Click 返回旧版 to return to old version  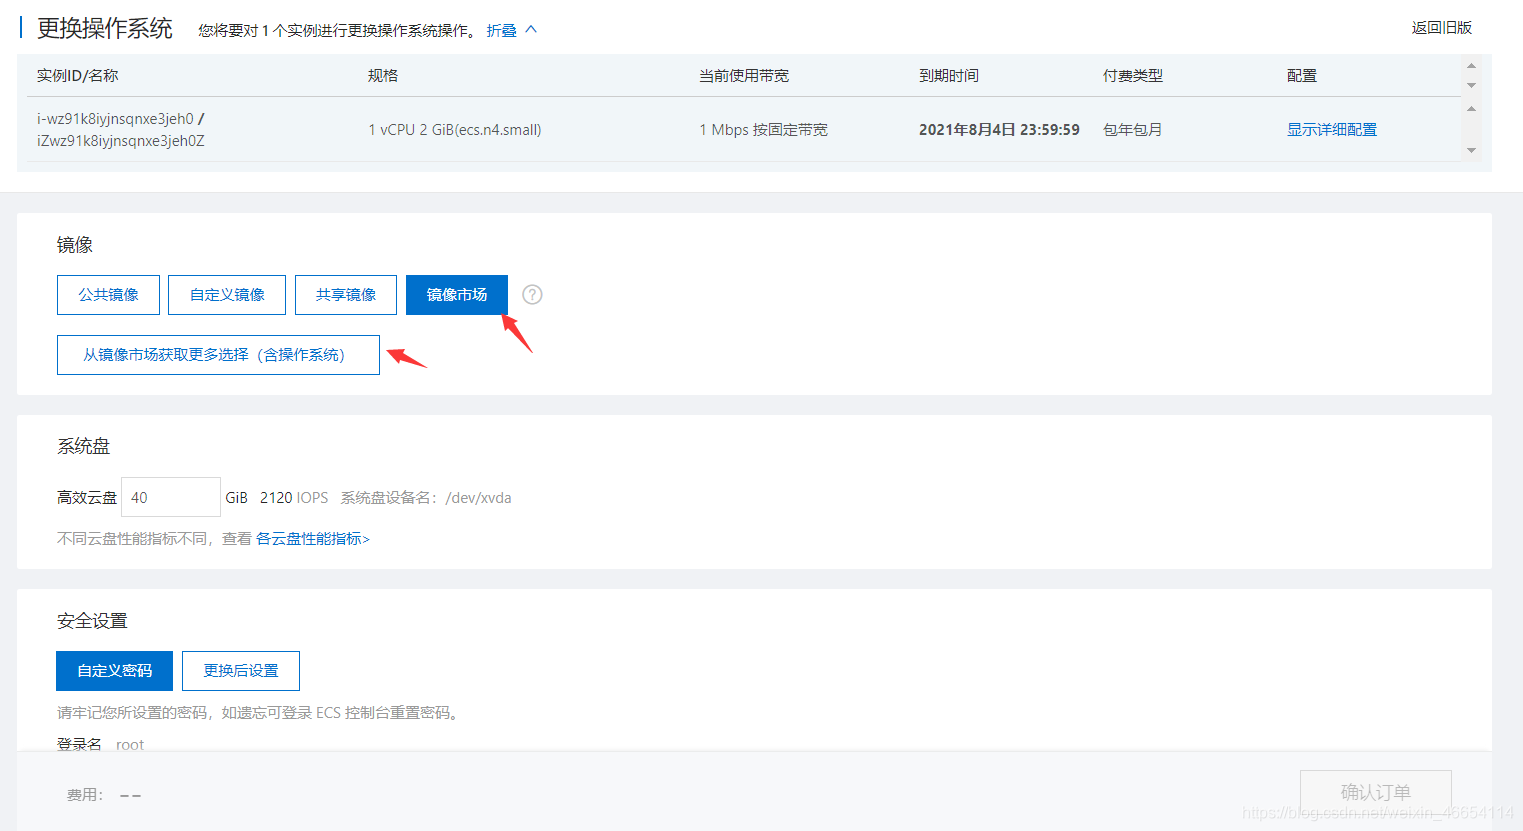[x=1442, y=28]
